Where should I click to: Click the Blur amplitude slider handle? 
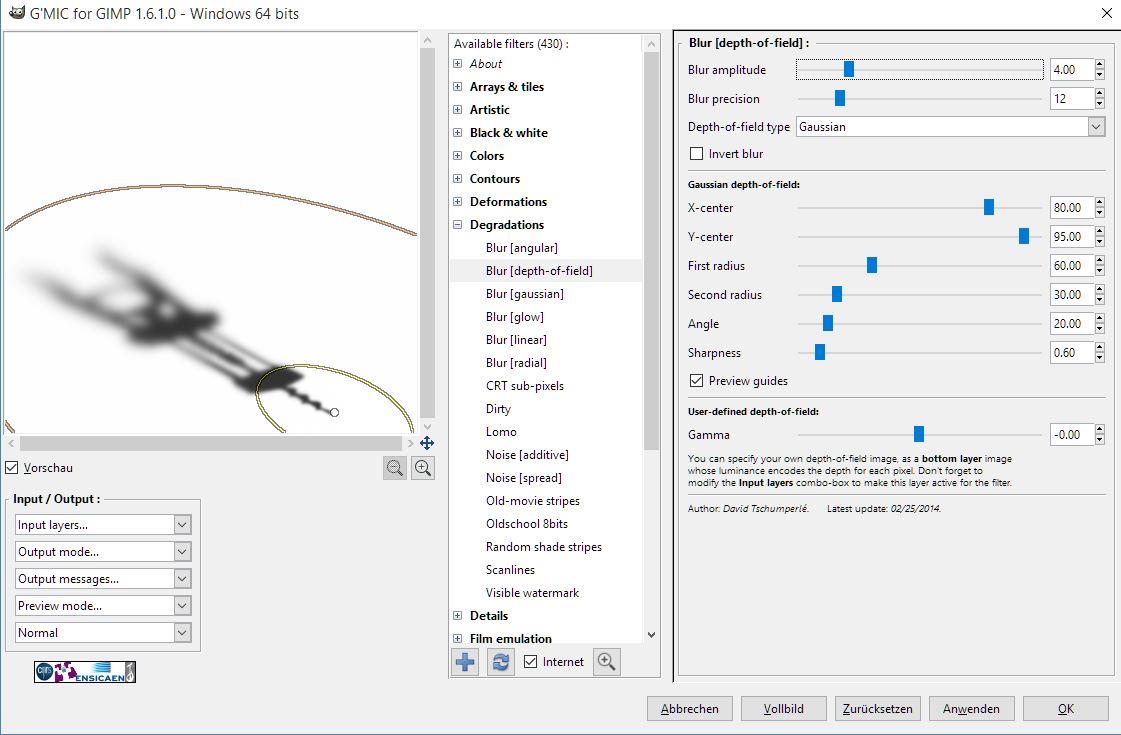[x=849, y=70]
